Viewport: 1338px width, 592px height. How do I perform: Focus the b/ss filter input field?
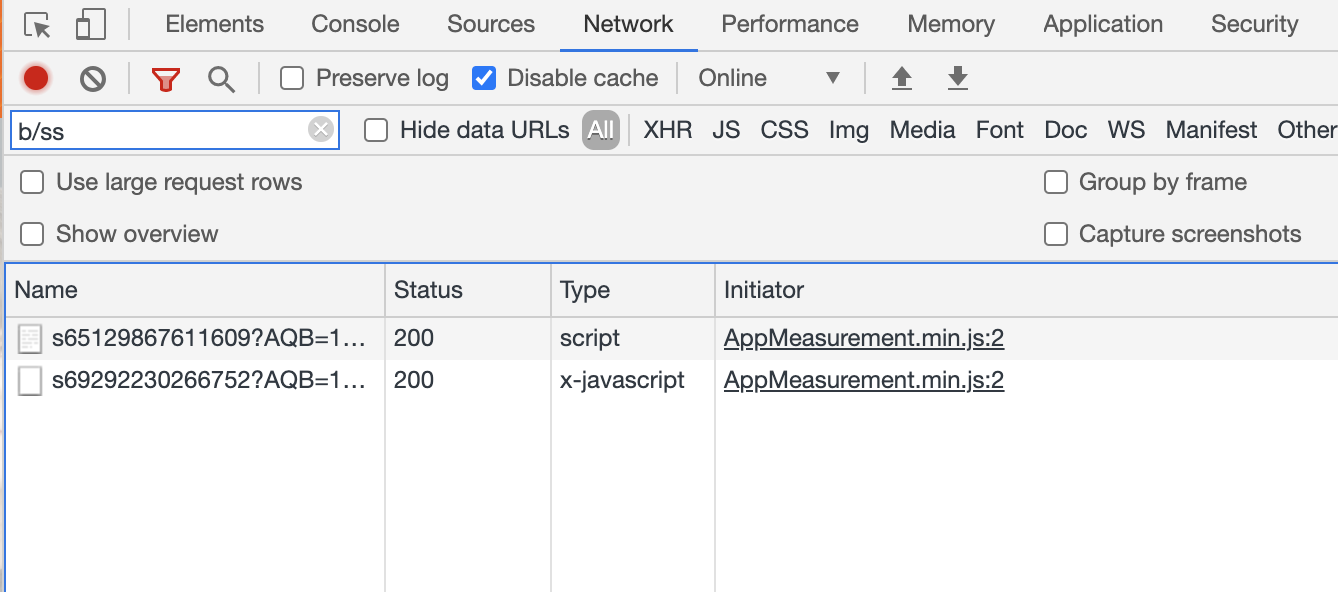160,130
